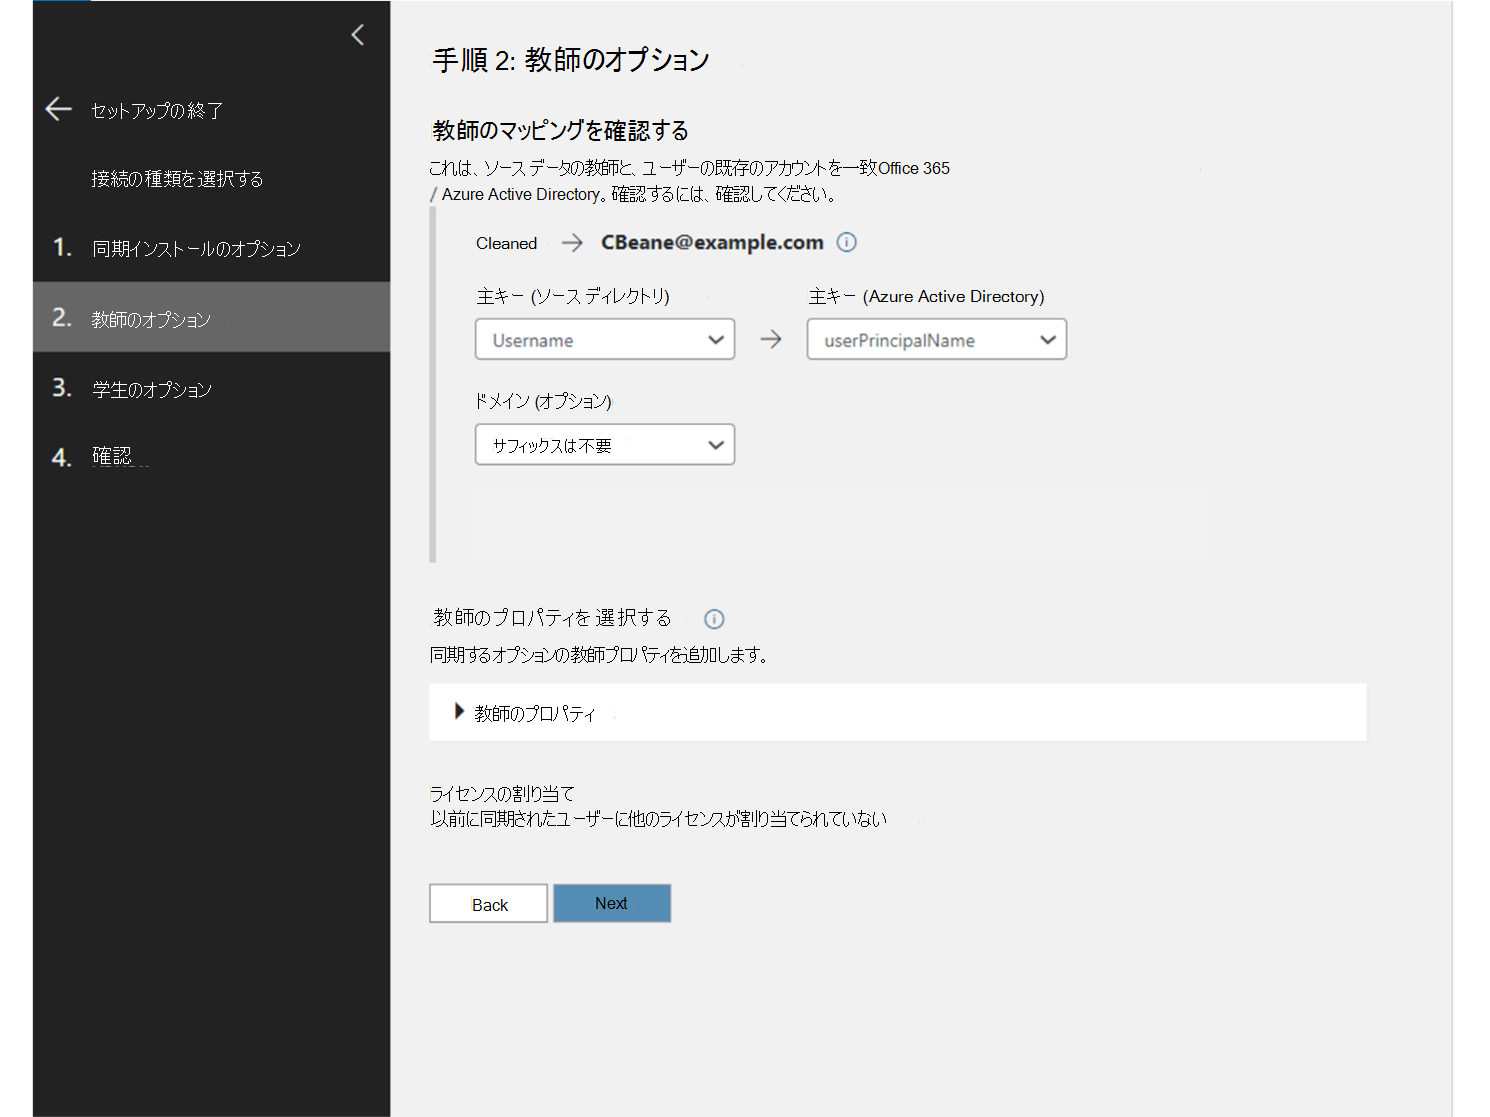
Task: Click the セットアップの終了 label
Action: (x=157, y=111)
